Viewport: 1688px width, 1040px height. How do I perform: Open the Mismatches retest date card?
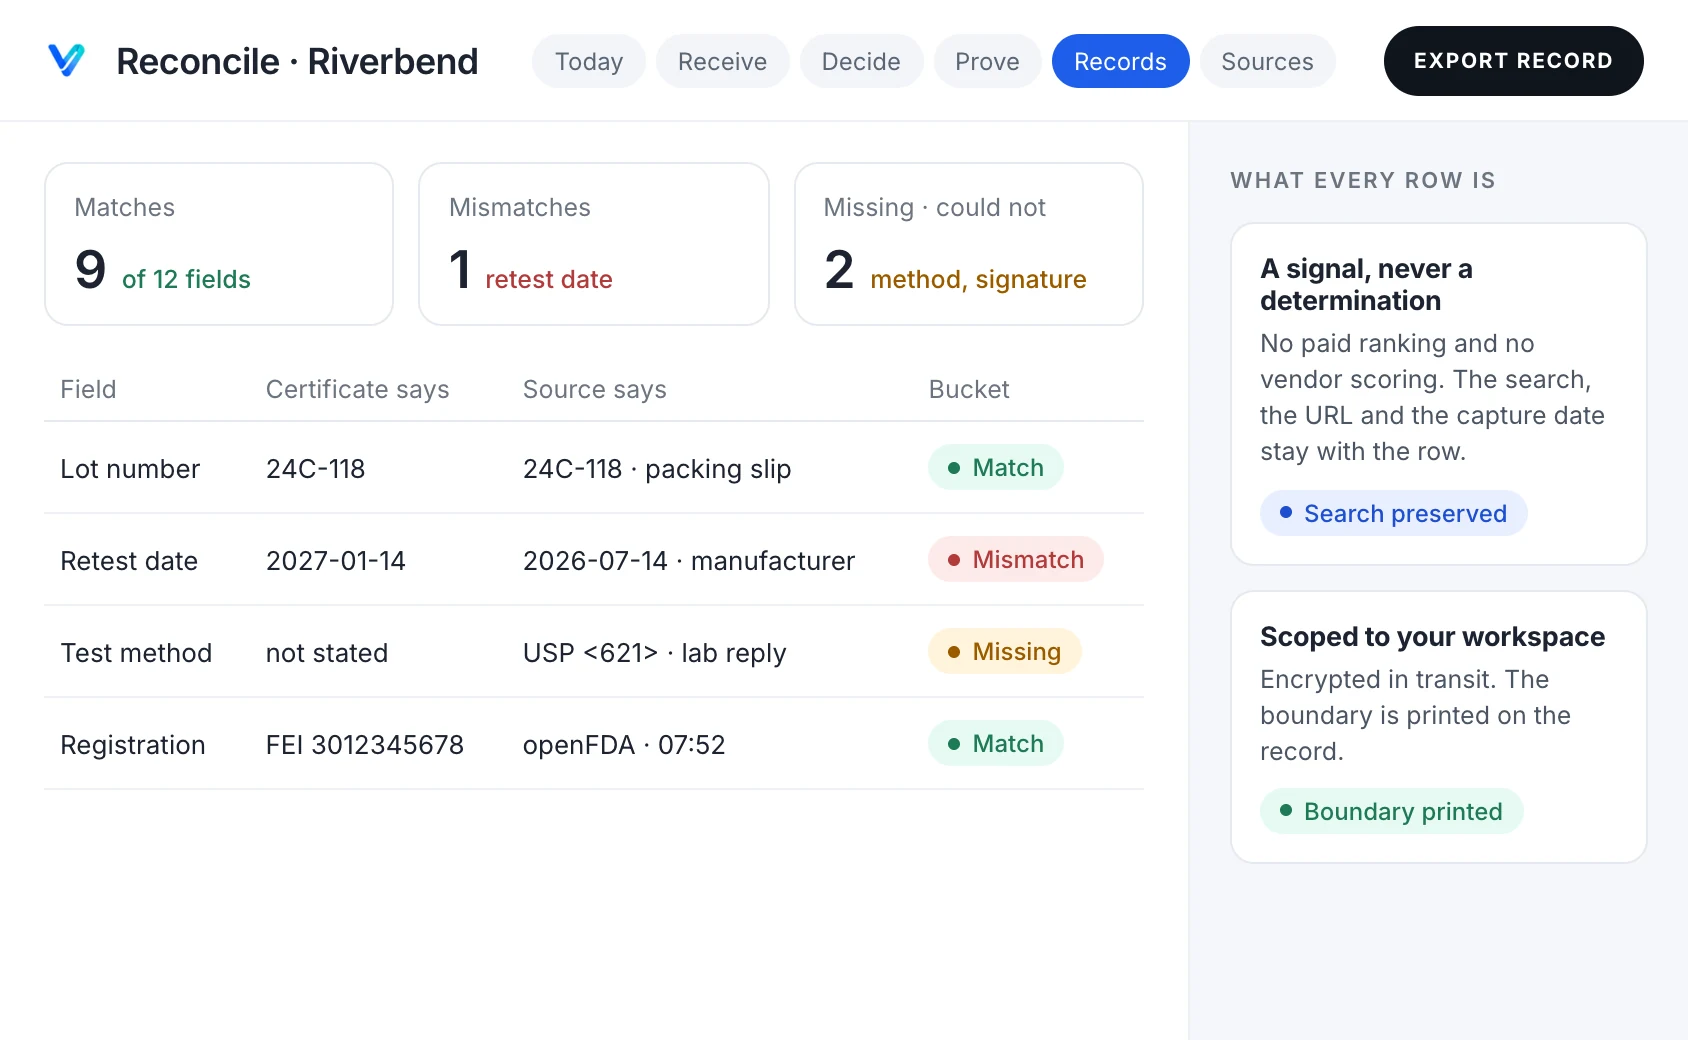(594, 244)
